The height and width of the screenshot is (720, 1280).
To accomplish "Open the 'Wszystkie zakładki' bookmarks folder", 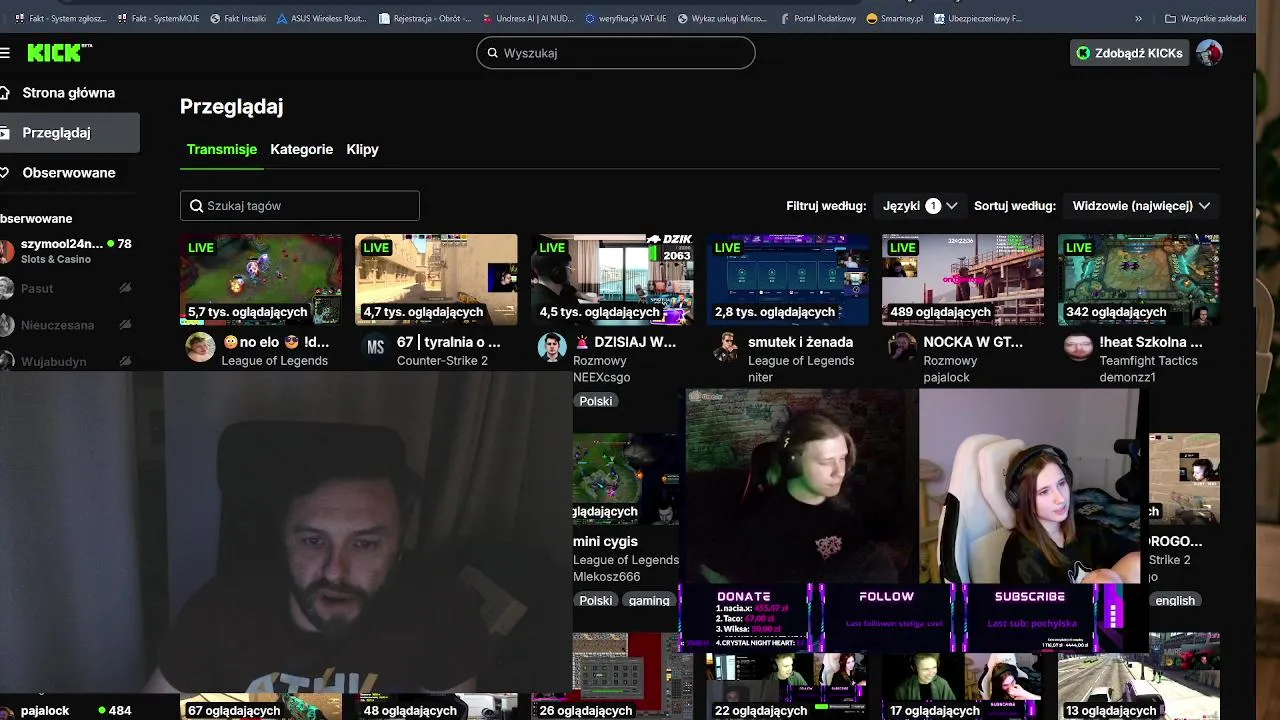I will [x=1205, y=18].
